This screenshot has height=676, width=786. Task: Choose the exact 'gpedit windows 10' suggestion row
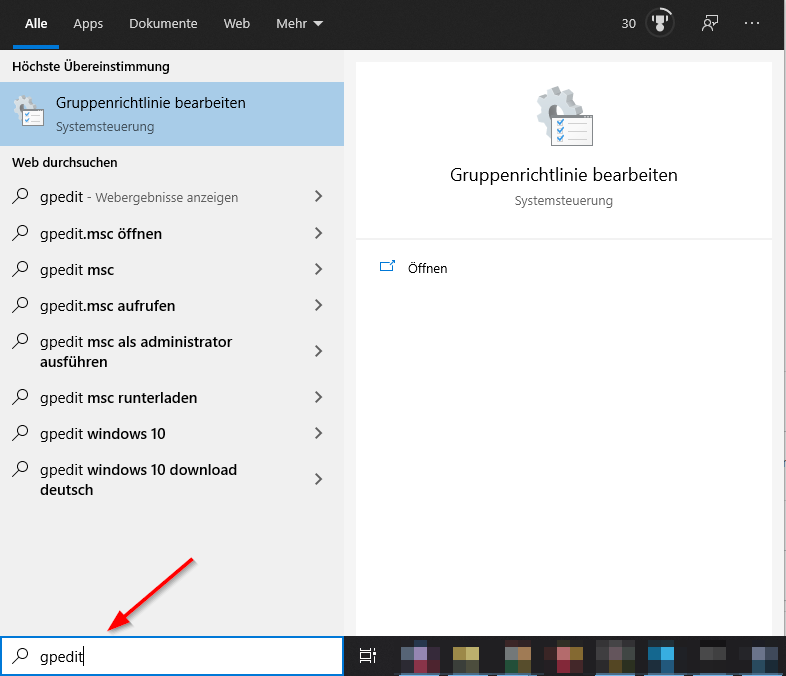pos(172,434)
